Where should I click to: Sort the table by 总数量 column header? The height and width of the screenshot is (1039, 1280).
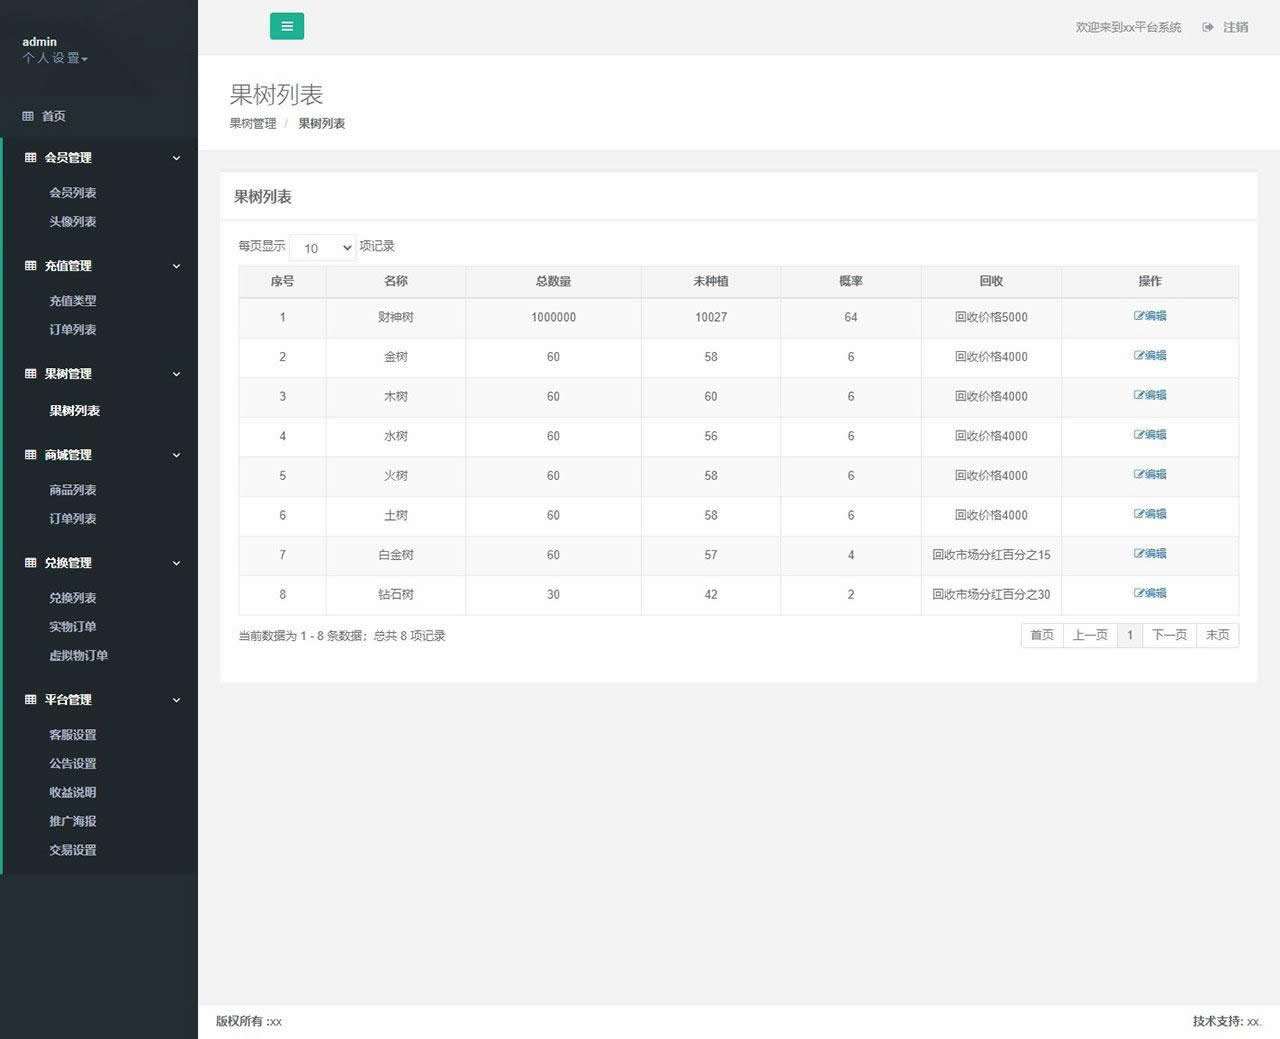553,282
